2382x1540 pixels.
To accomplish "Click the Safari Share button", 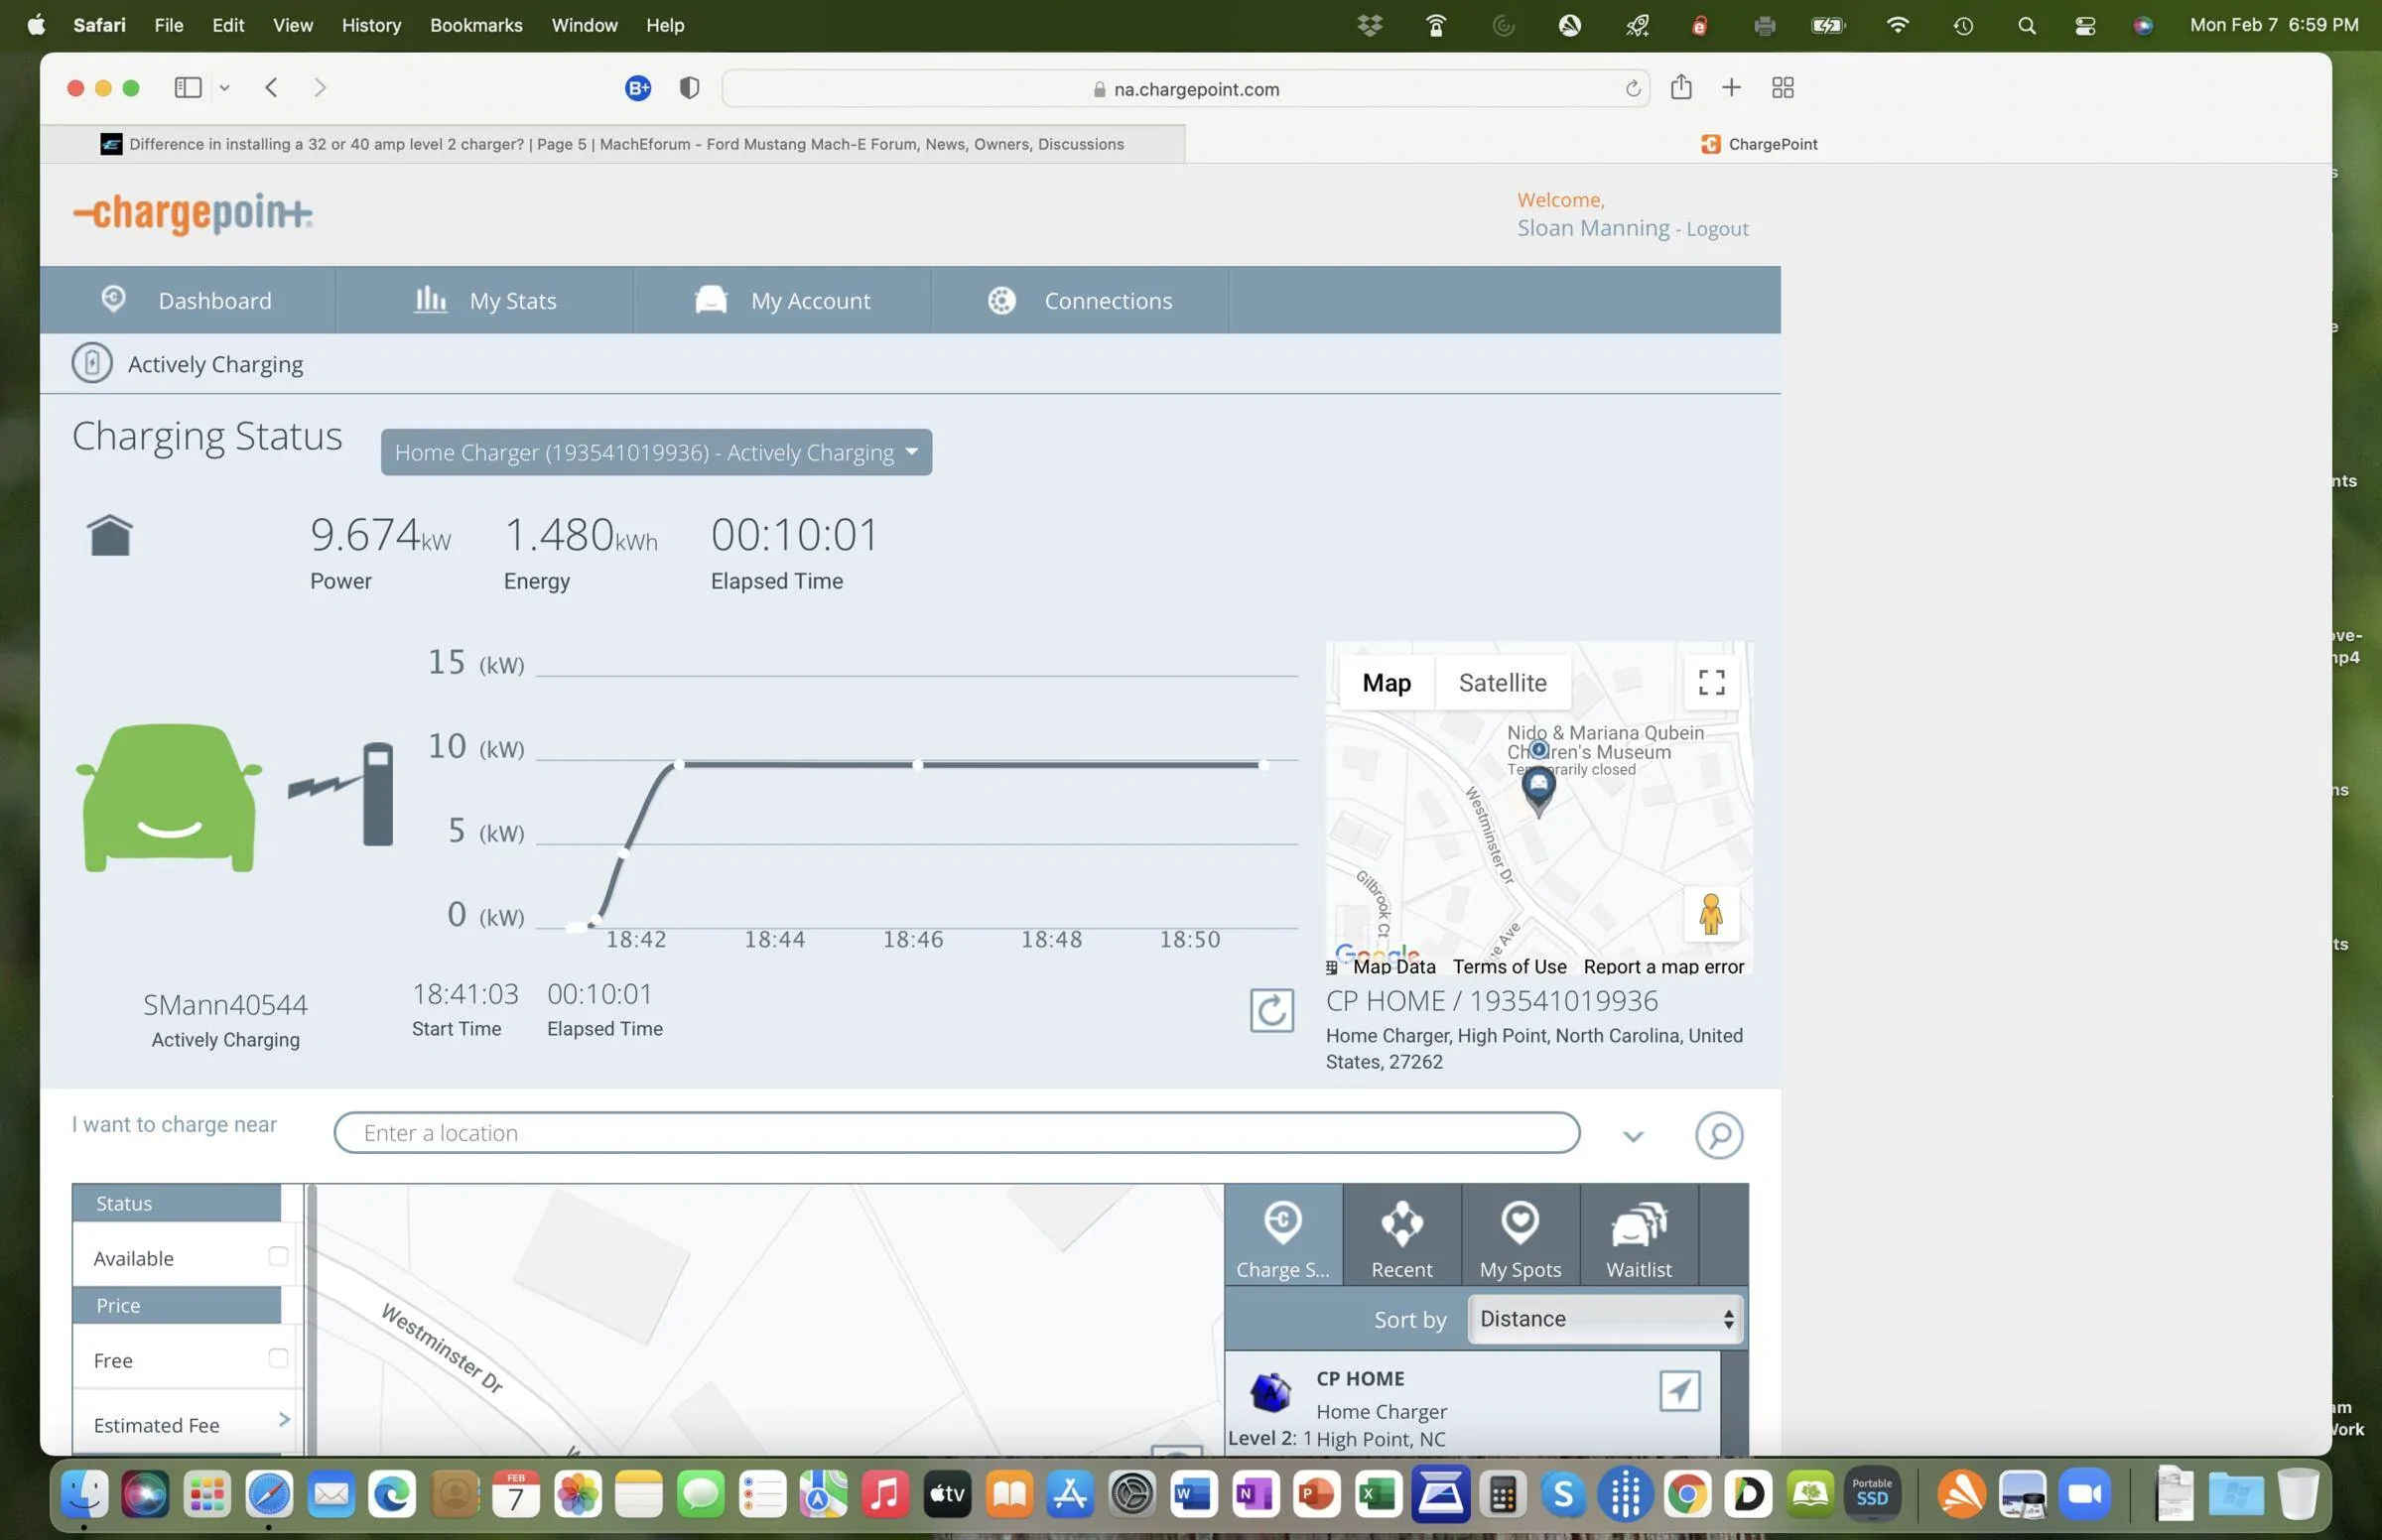I will point(1681,88).
